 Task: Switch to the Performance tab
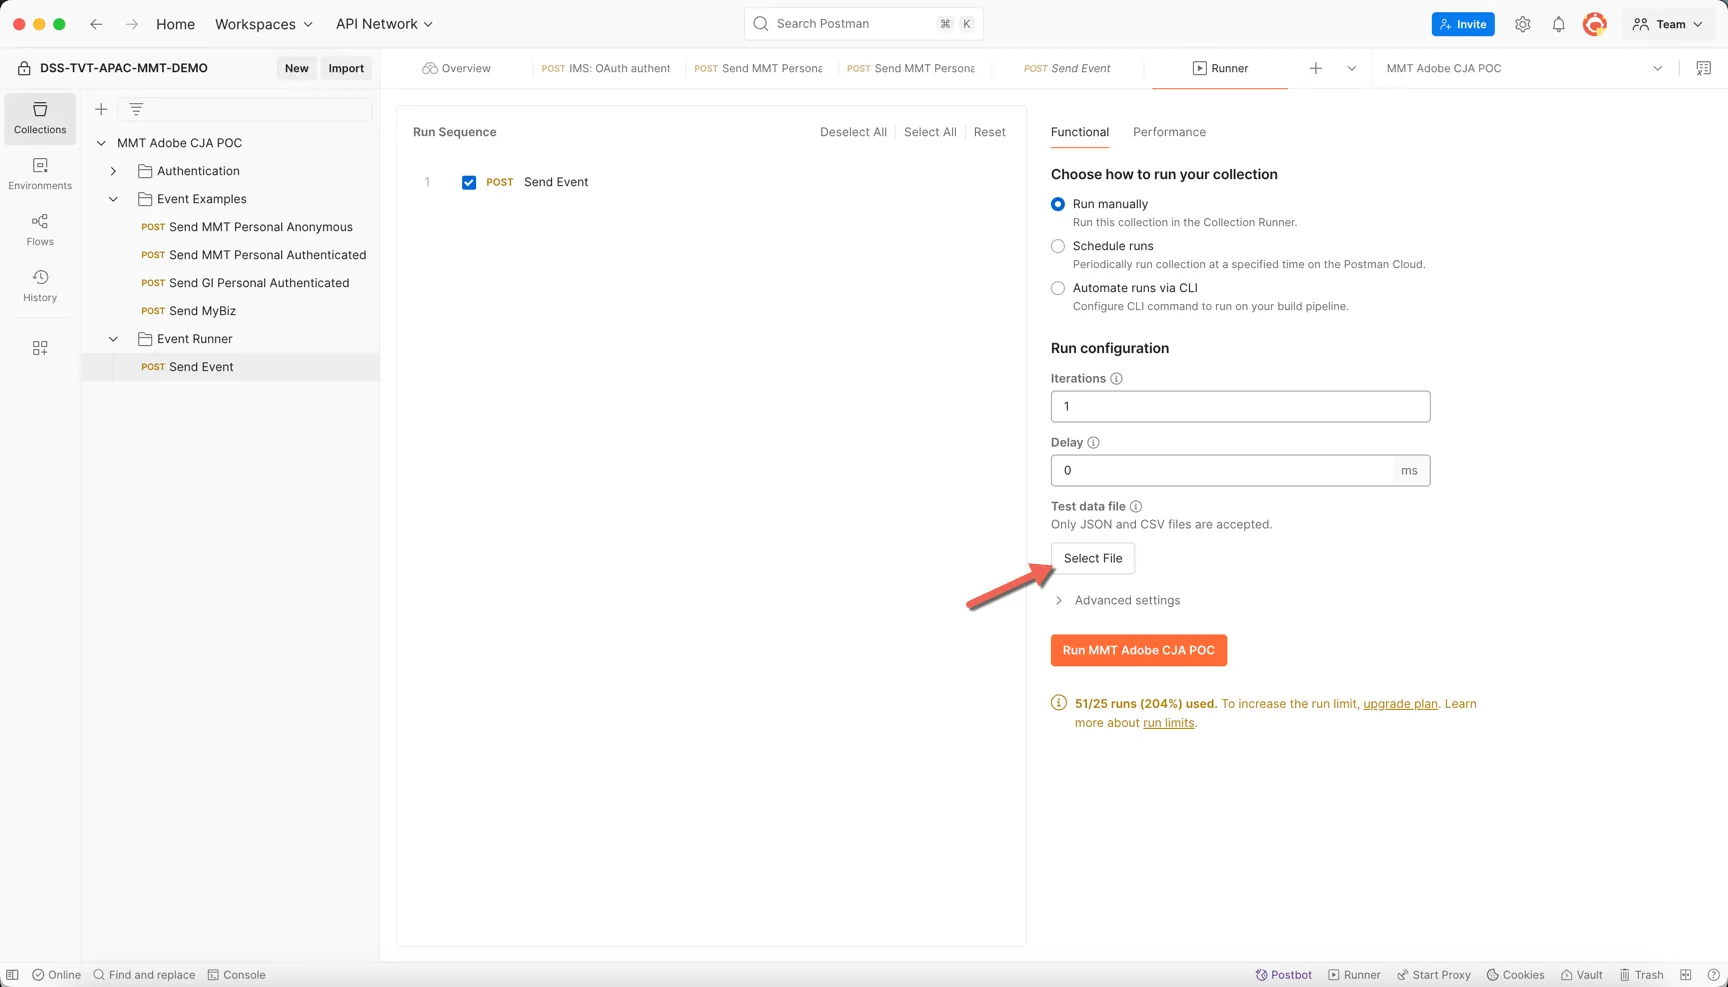click(x=1169, y=132)
